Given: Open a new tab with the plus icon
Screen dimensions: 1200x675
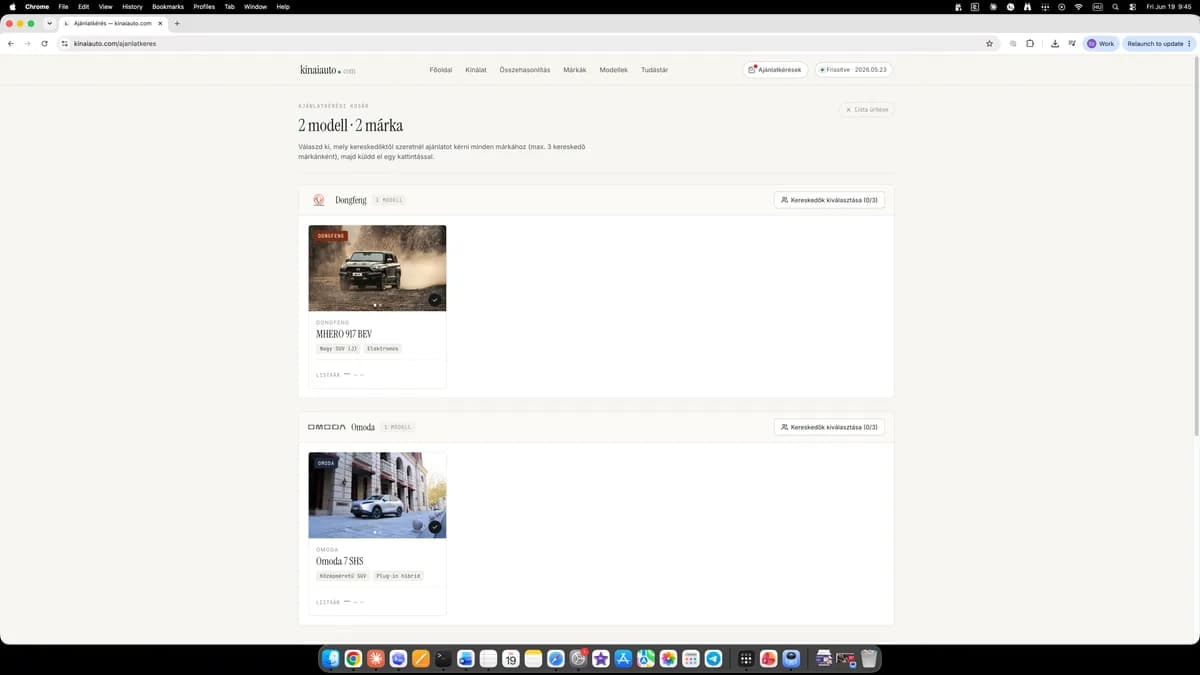Looking at the screenshot, I should point(177,23).
